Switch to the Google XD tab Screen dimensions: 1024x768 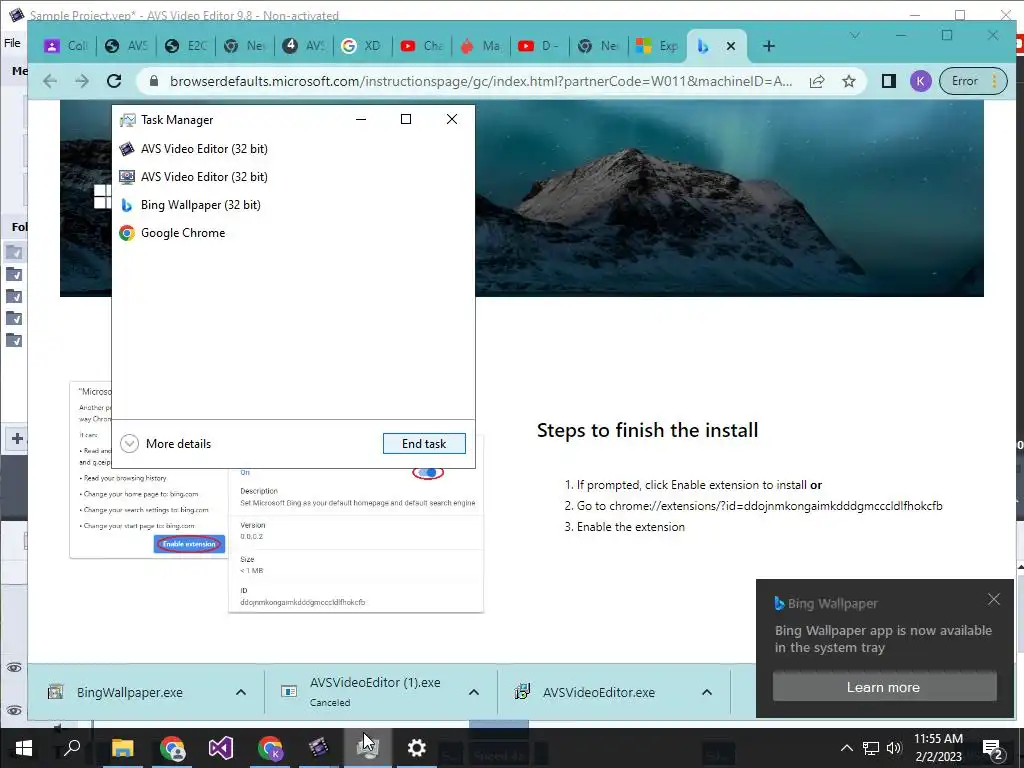coord(362,46)
